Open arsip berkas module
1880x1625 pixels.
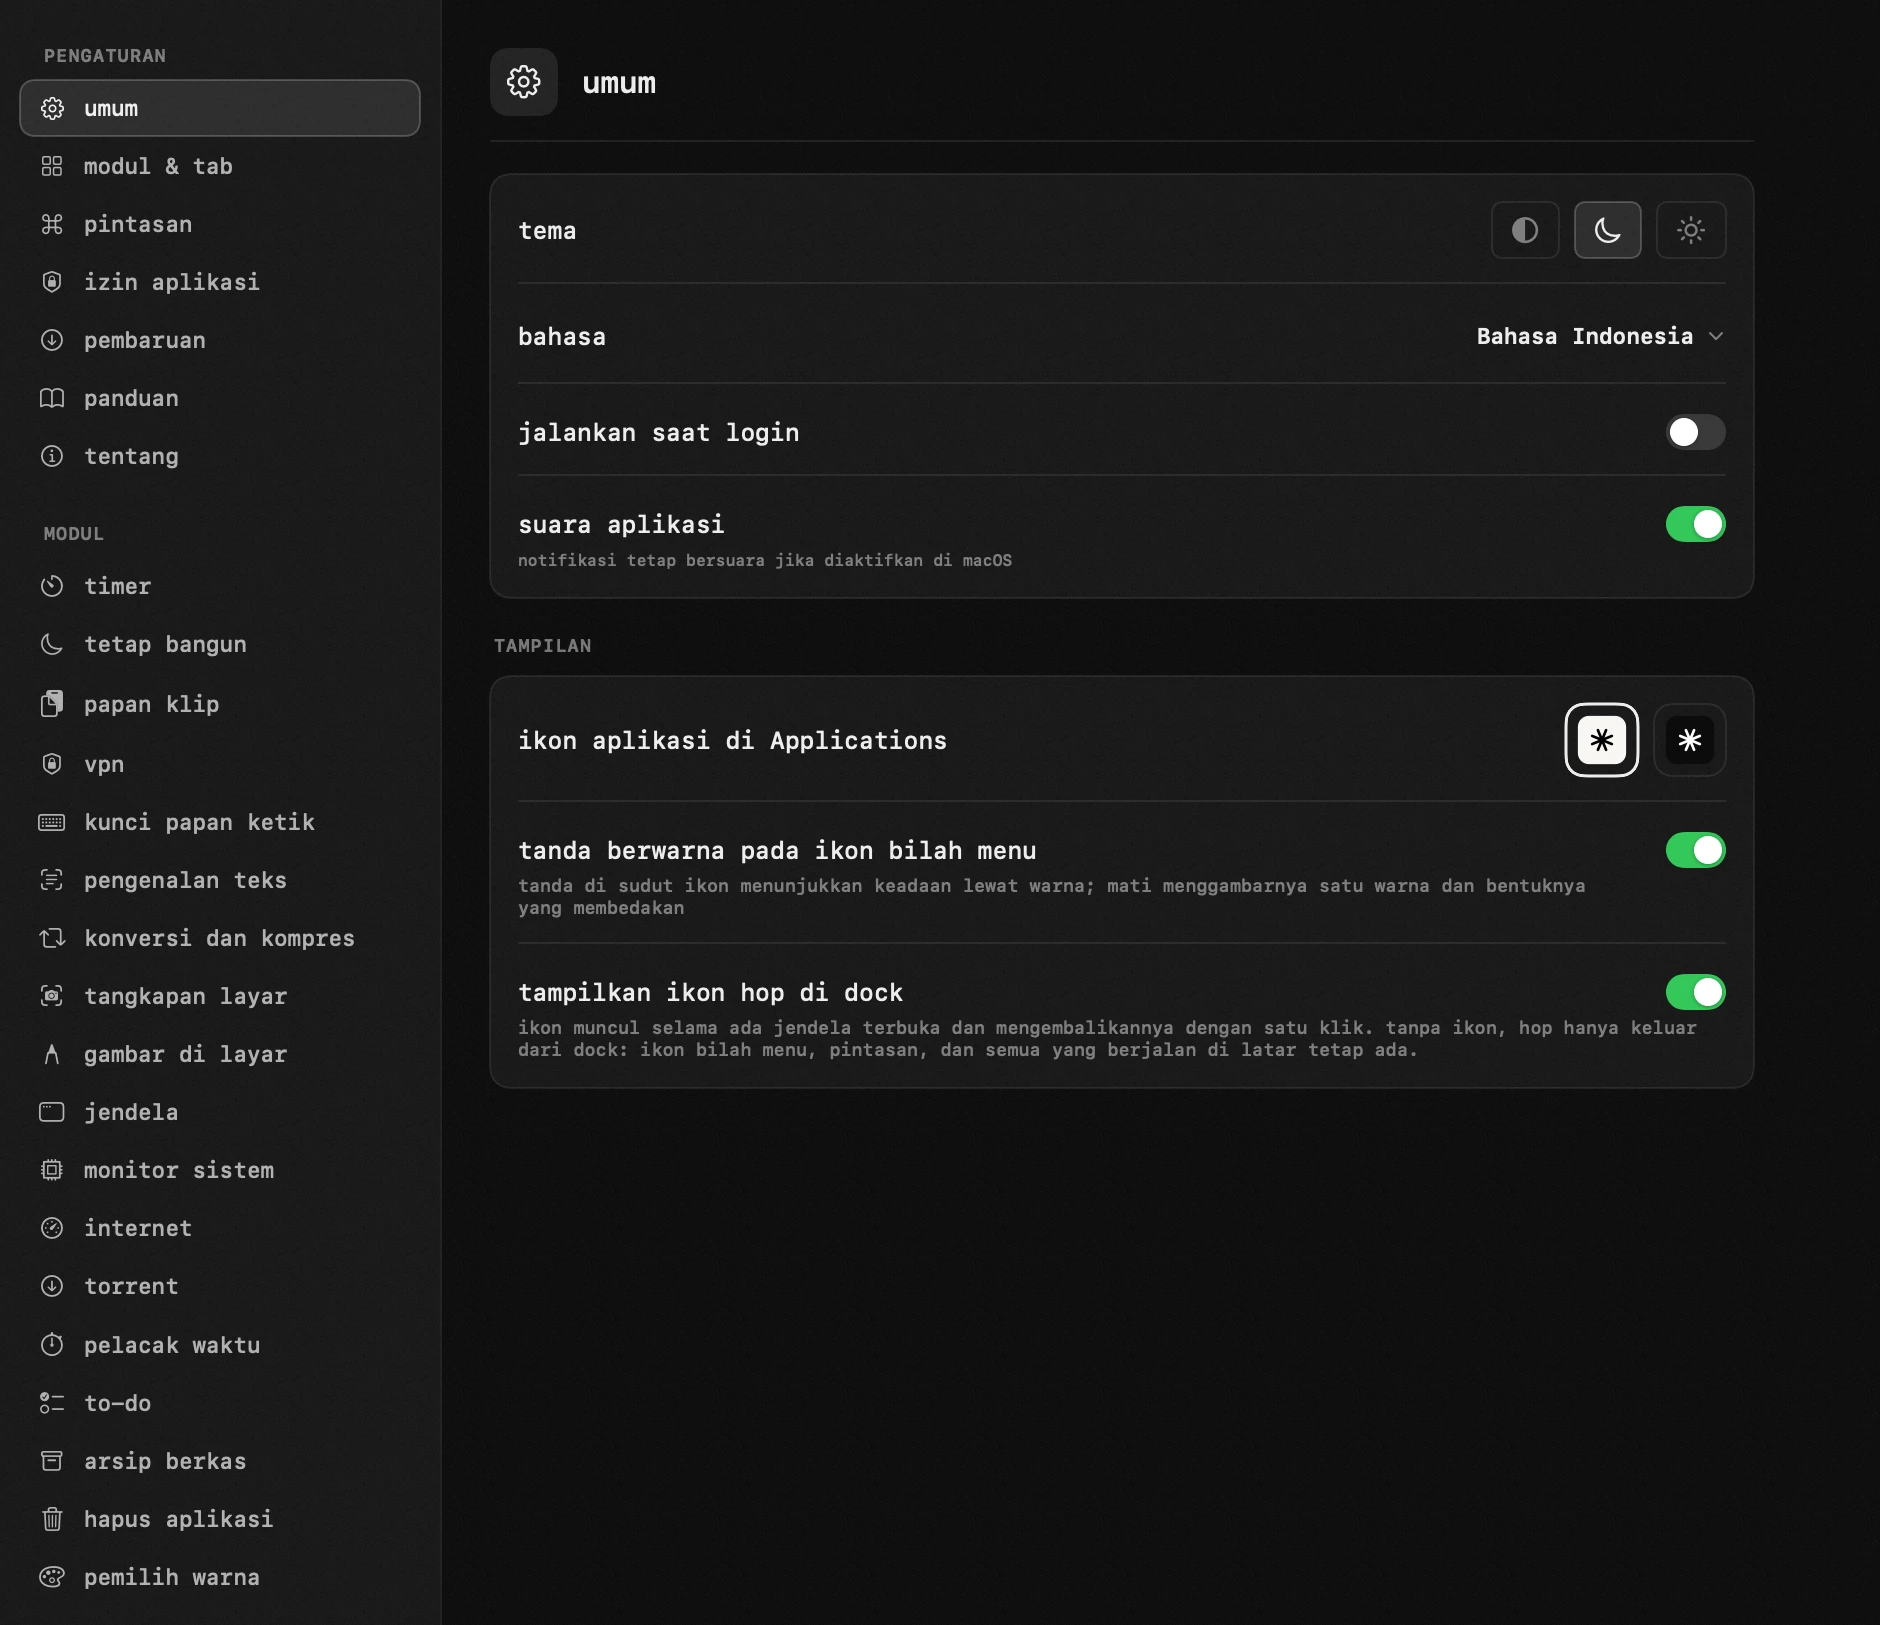click(220, 1461)
